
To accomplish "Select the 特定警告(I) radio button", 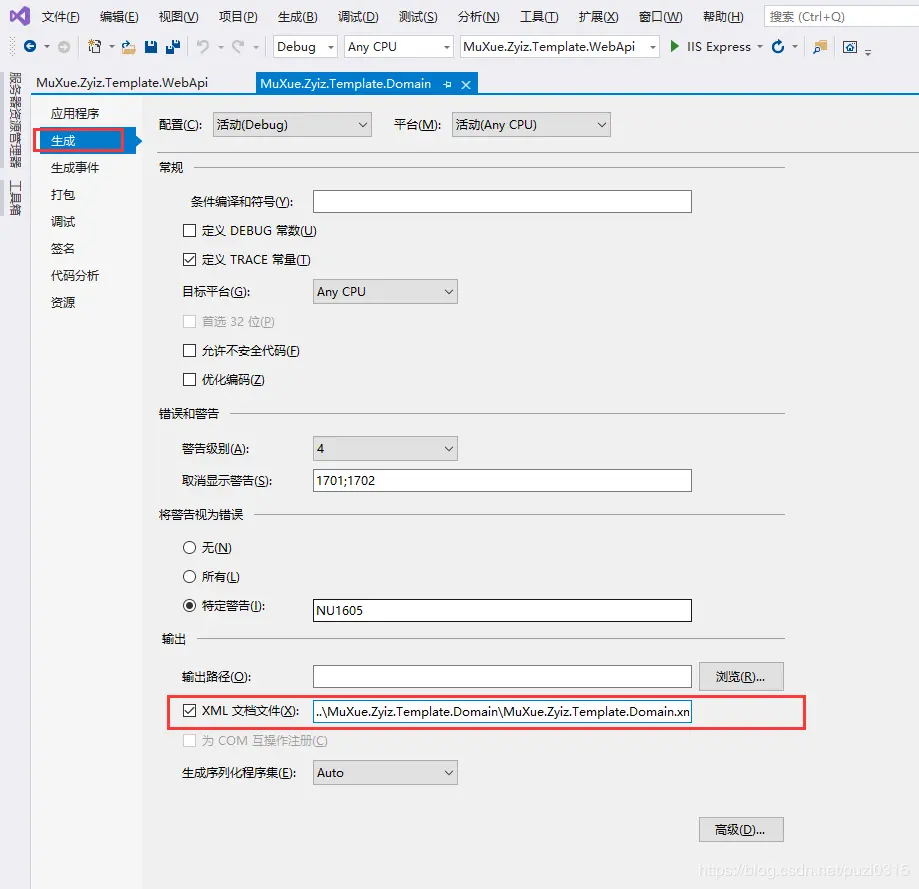I will pos(189,605).
